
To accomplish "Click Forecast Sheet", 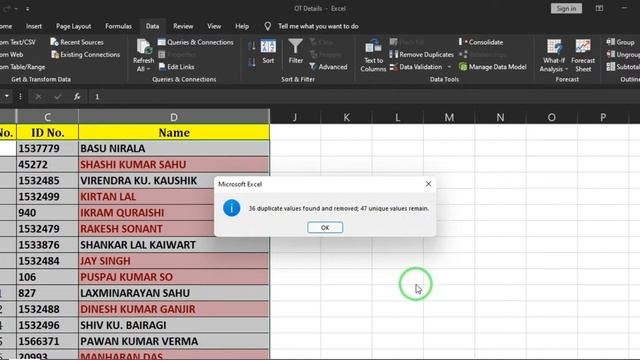I will tap(583, 56).
